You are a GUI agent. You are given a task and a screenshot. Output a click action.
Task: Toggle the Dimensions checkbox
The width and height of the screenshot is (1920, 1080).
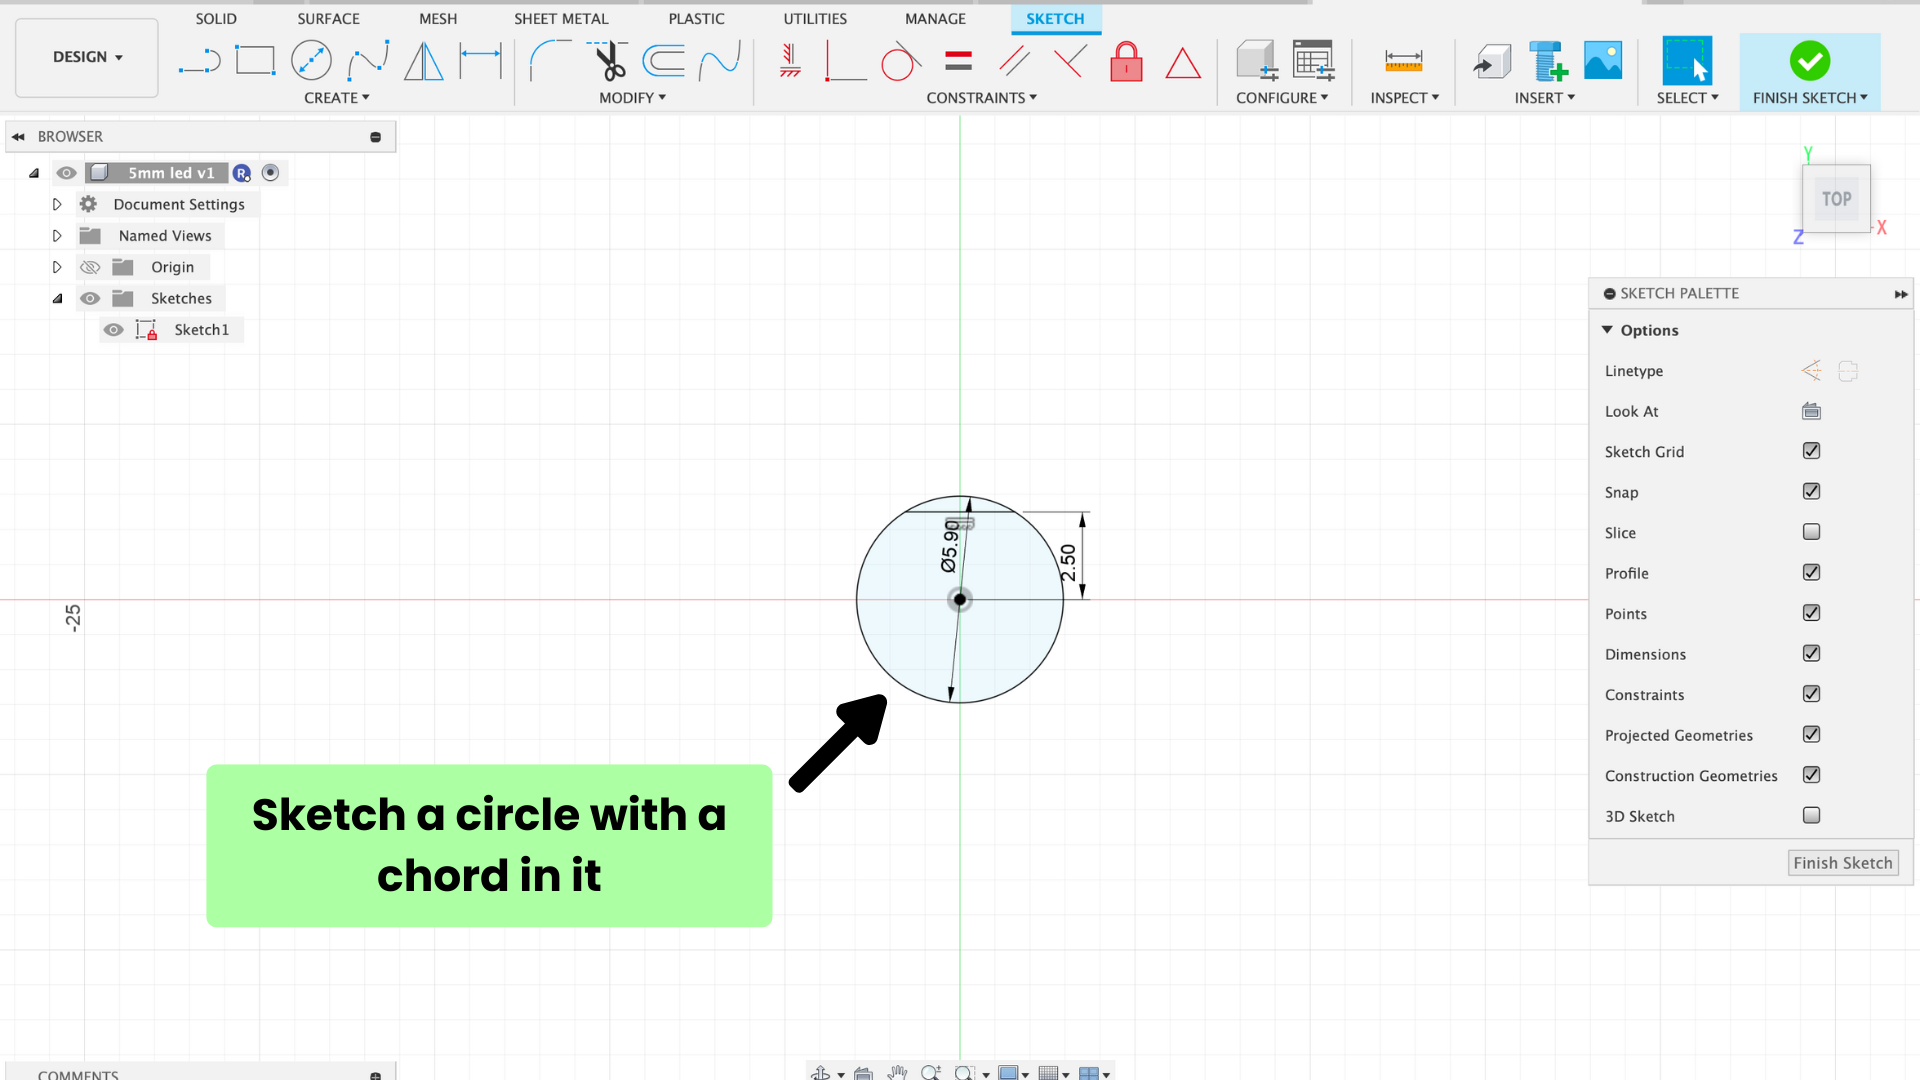(x=1811, y=653)
